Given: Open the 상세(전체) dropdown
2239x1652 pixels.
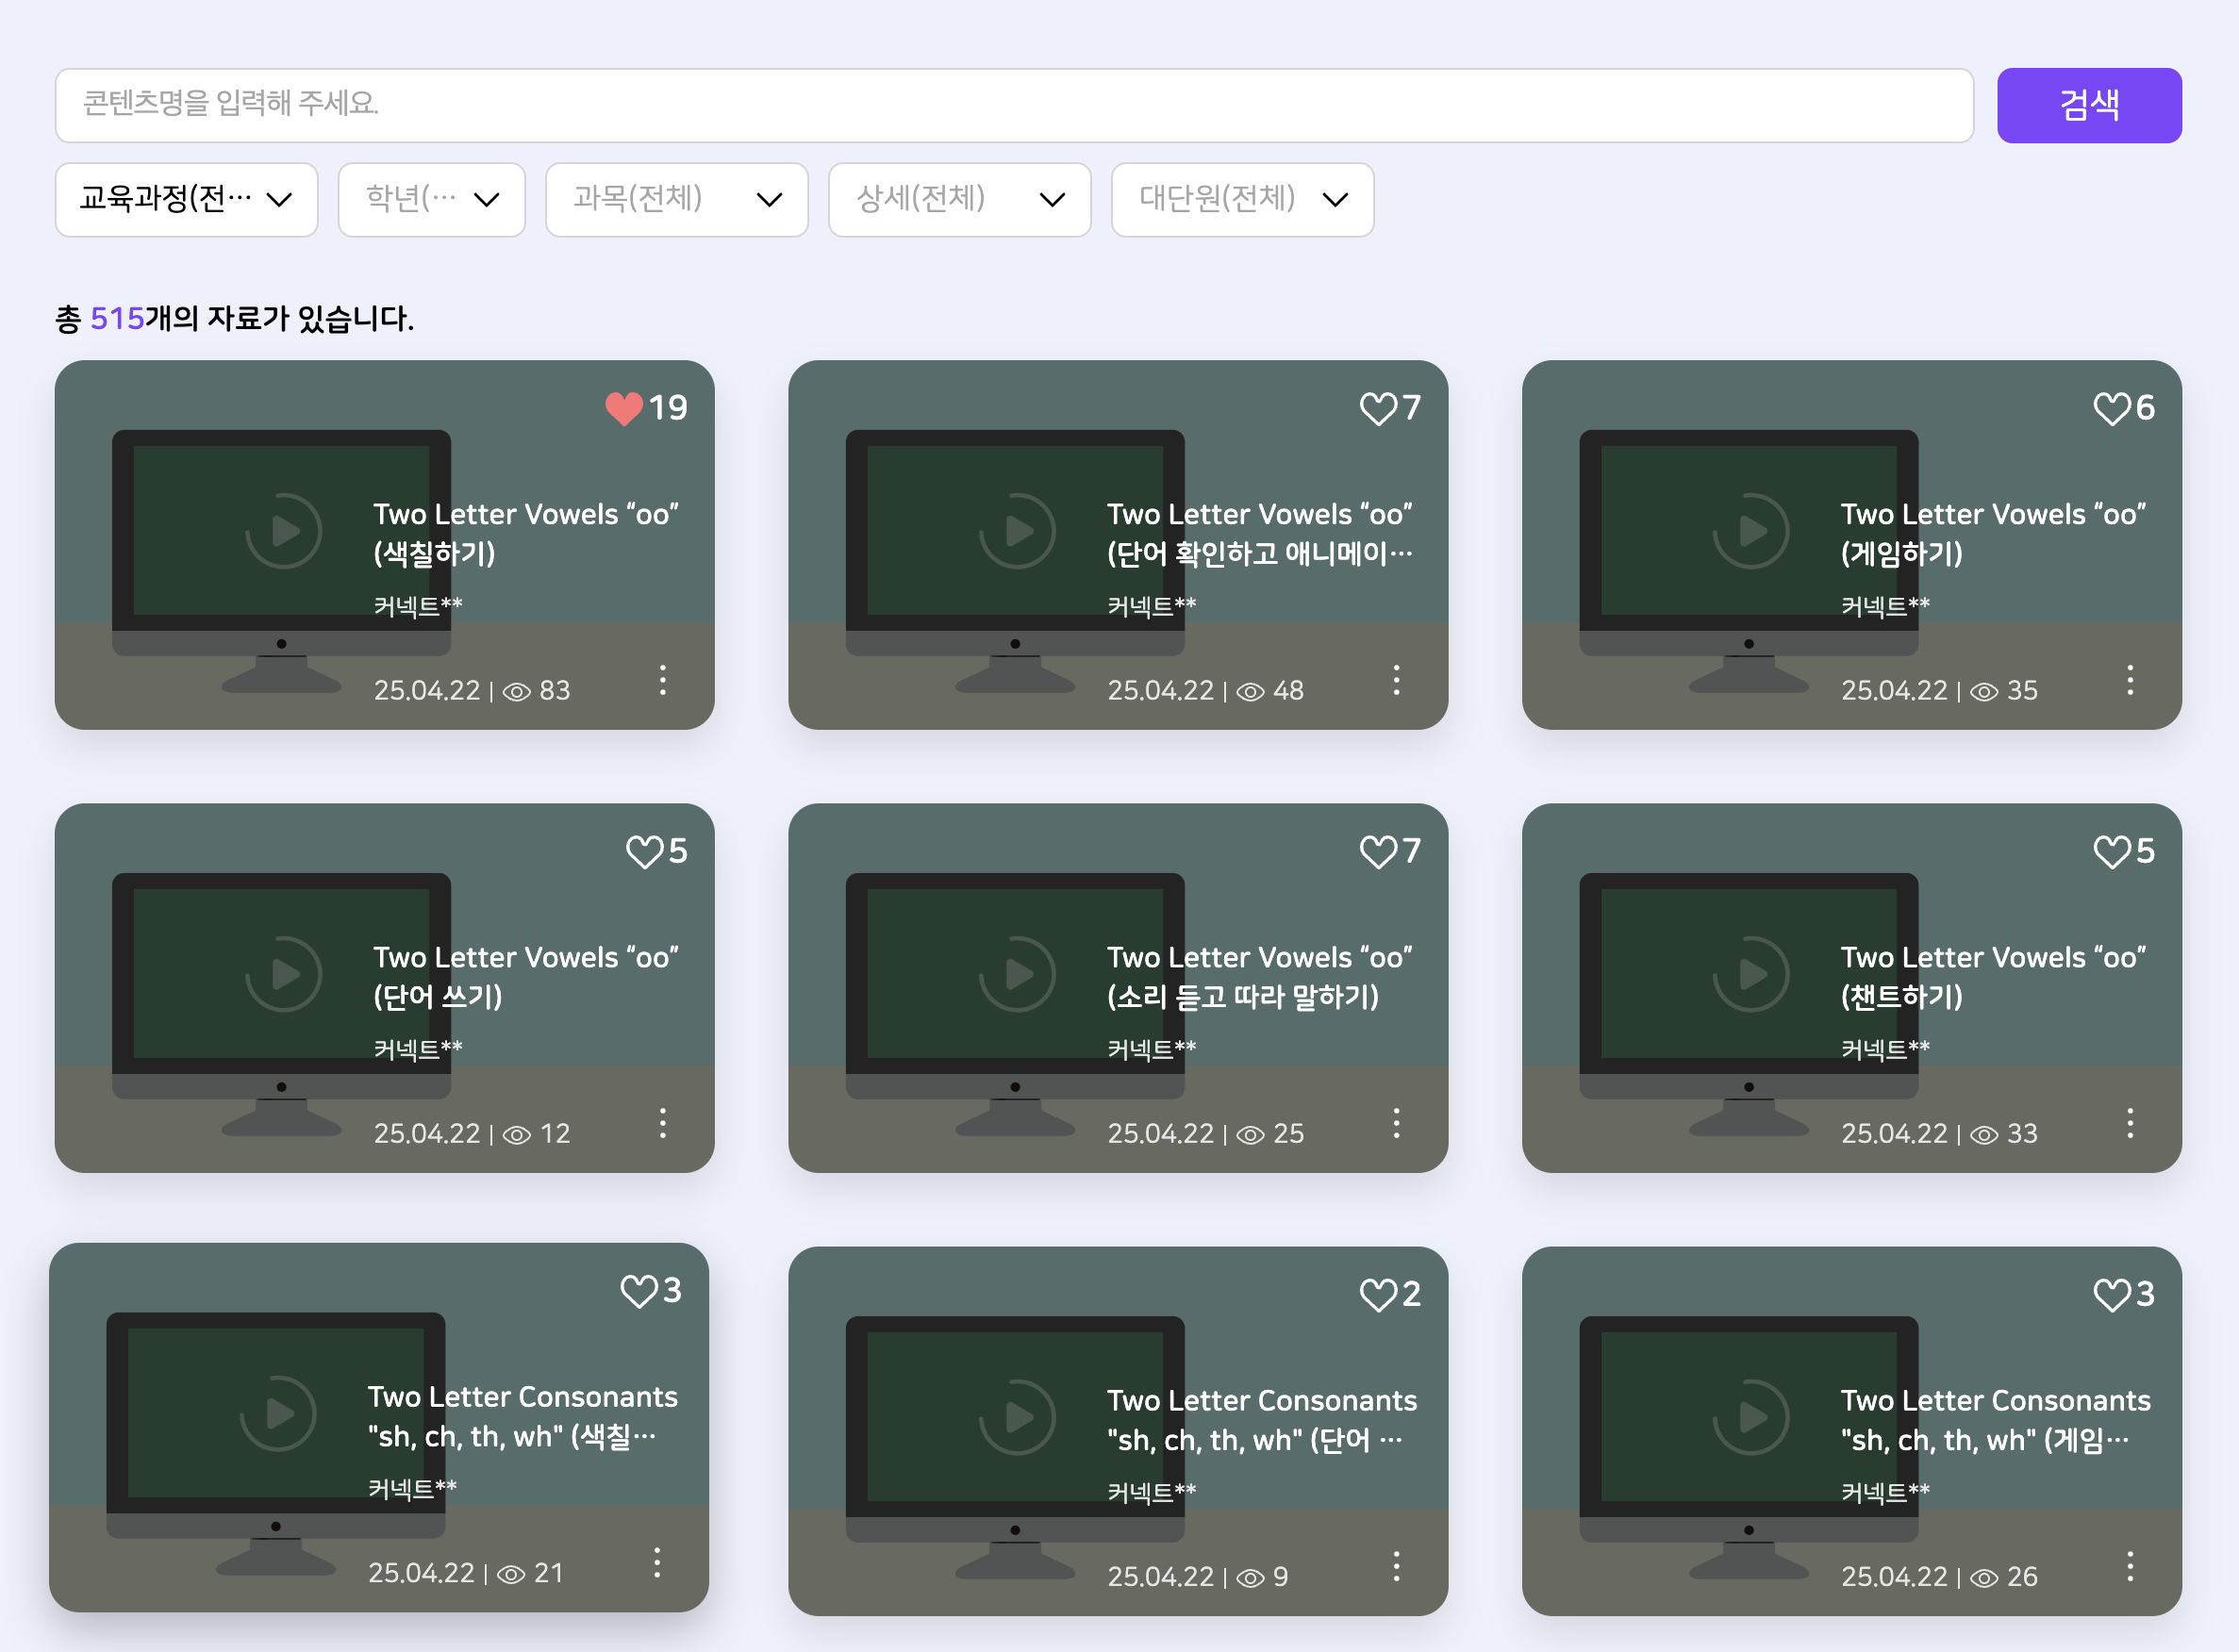Looking at the screenshot, I should click(x=959, y=199).
